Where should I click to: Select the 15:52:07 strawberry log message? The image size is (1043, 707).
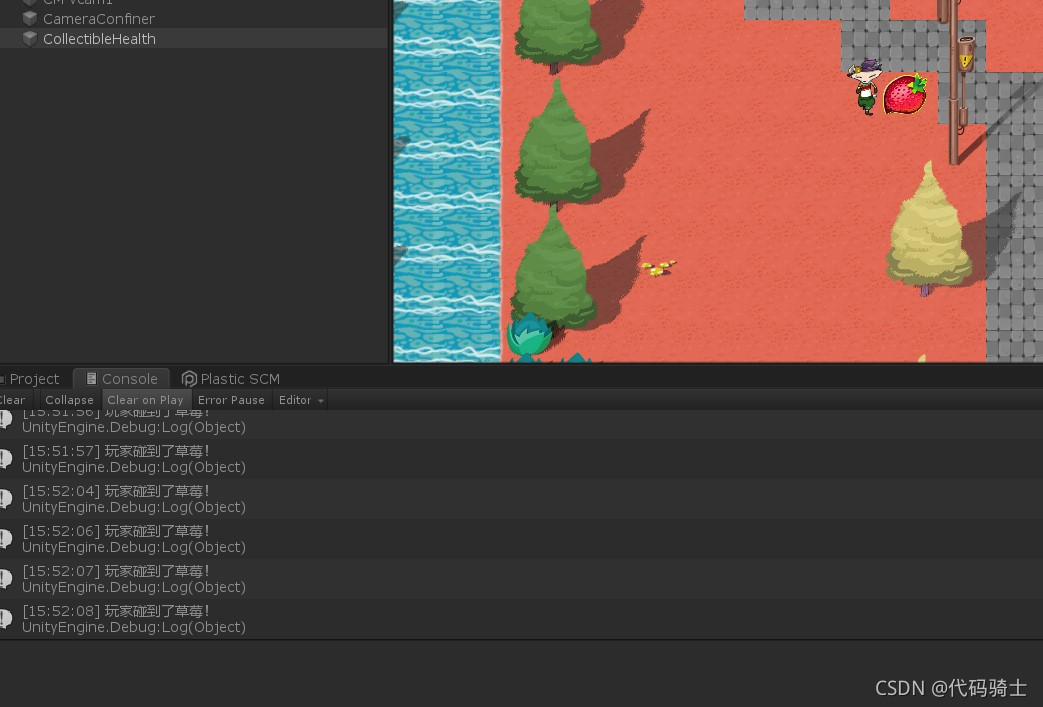point(150,578)
